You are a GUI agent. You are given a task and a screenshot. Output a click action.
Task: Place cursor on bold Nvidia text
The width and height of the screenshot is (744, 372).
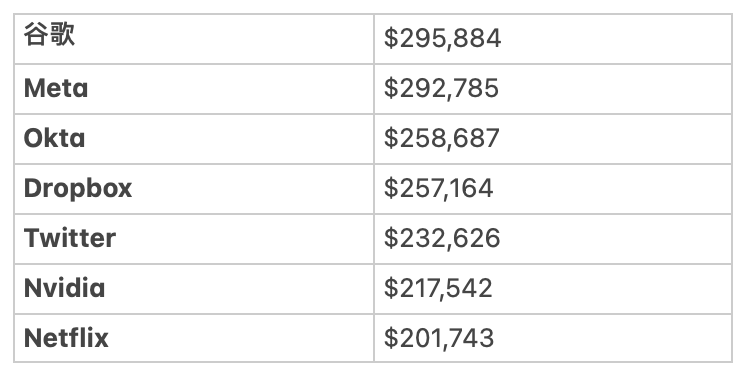pos(65,288)
